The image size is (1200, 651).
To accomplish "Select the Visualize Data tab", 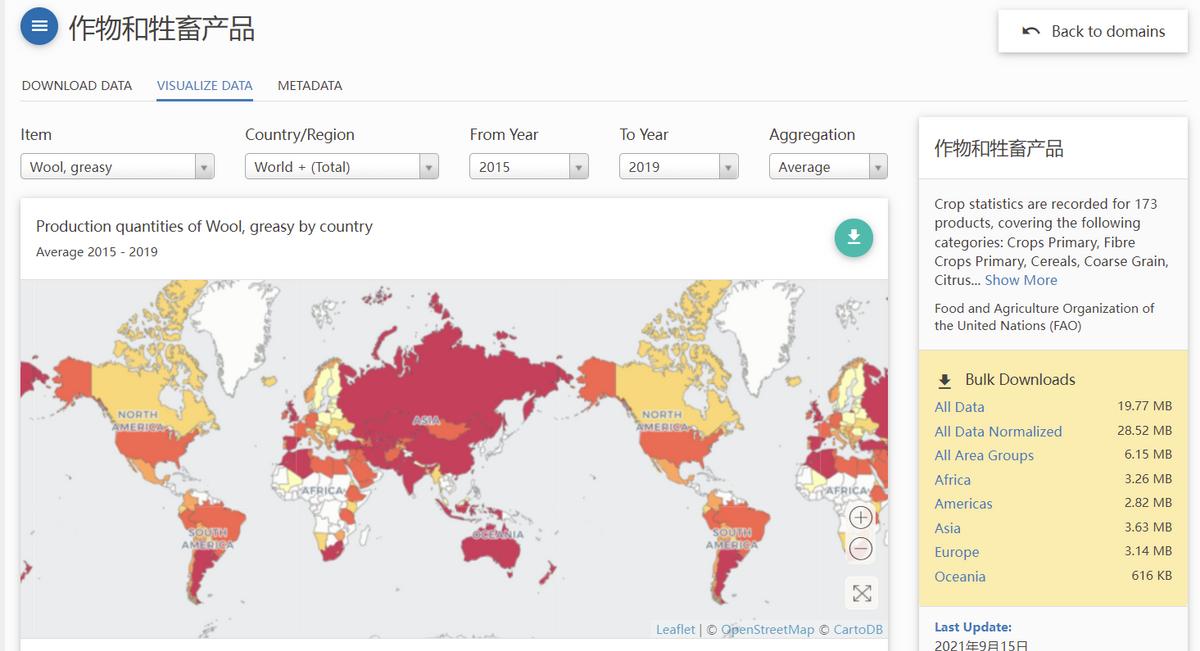I will [205, 86].
